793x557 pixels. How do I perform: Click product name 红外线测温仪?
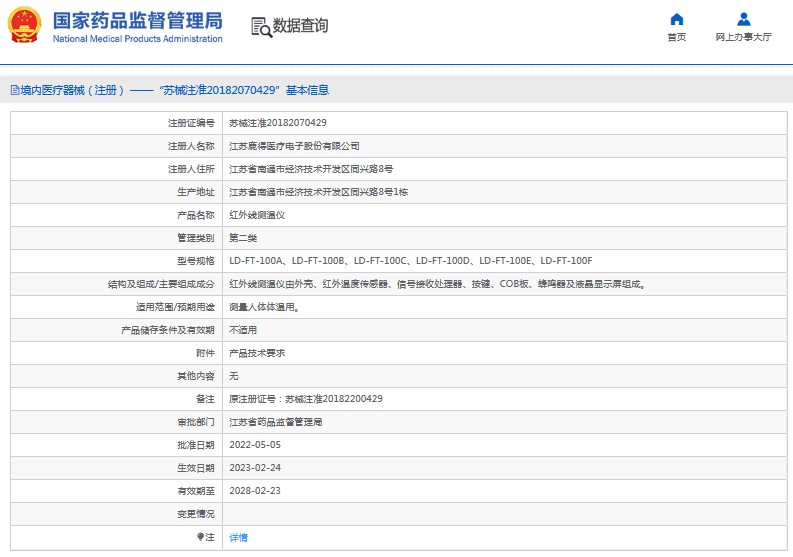pyautogui.click(x=257, y=215)
